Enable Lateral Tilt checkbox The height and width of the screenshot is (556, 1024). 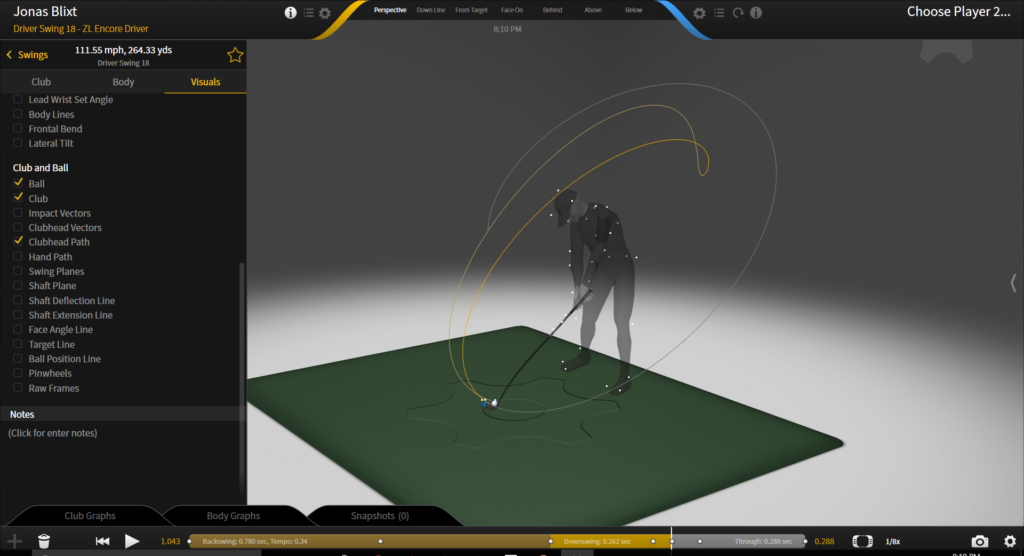(18, 143)
